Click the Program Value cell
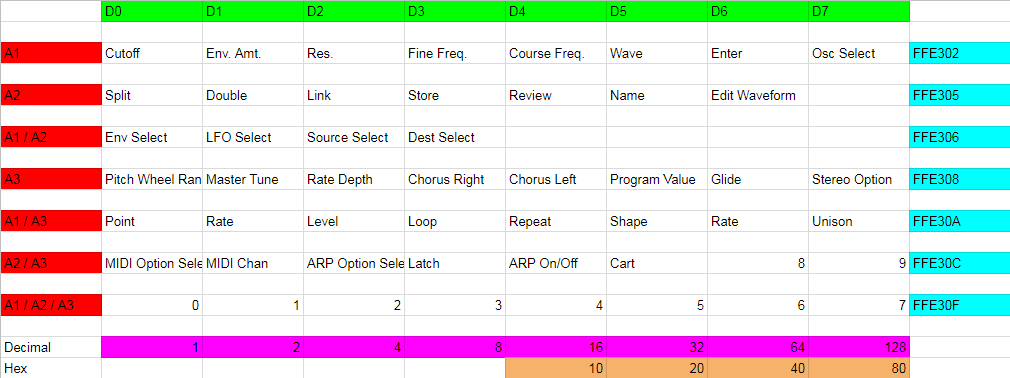This screenshot has width=1010, height=378. pos(657,180)
